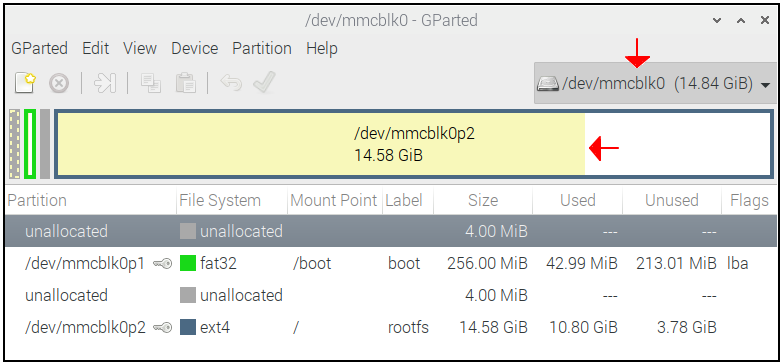Click the Resize/Move toolbar icon
Viewport: 781px width, 364px height.
pyautogui.click(x=105, y=83)
